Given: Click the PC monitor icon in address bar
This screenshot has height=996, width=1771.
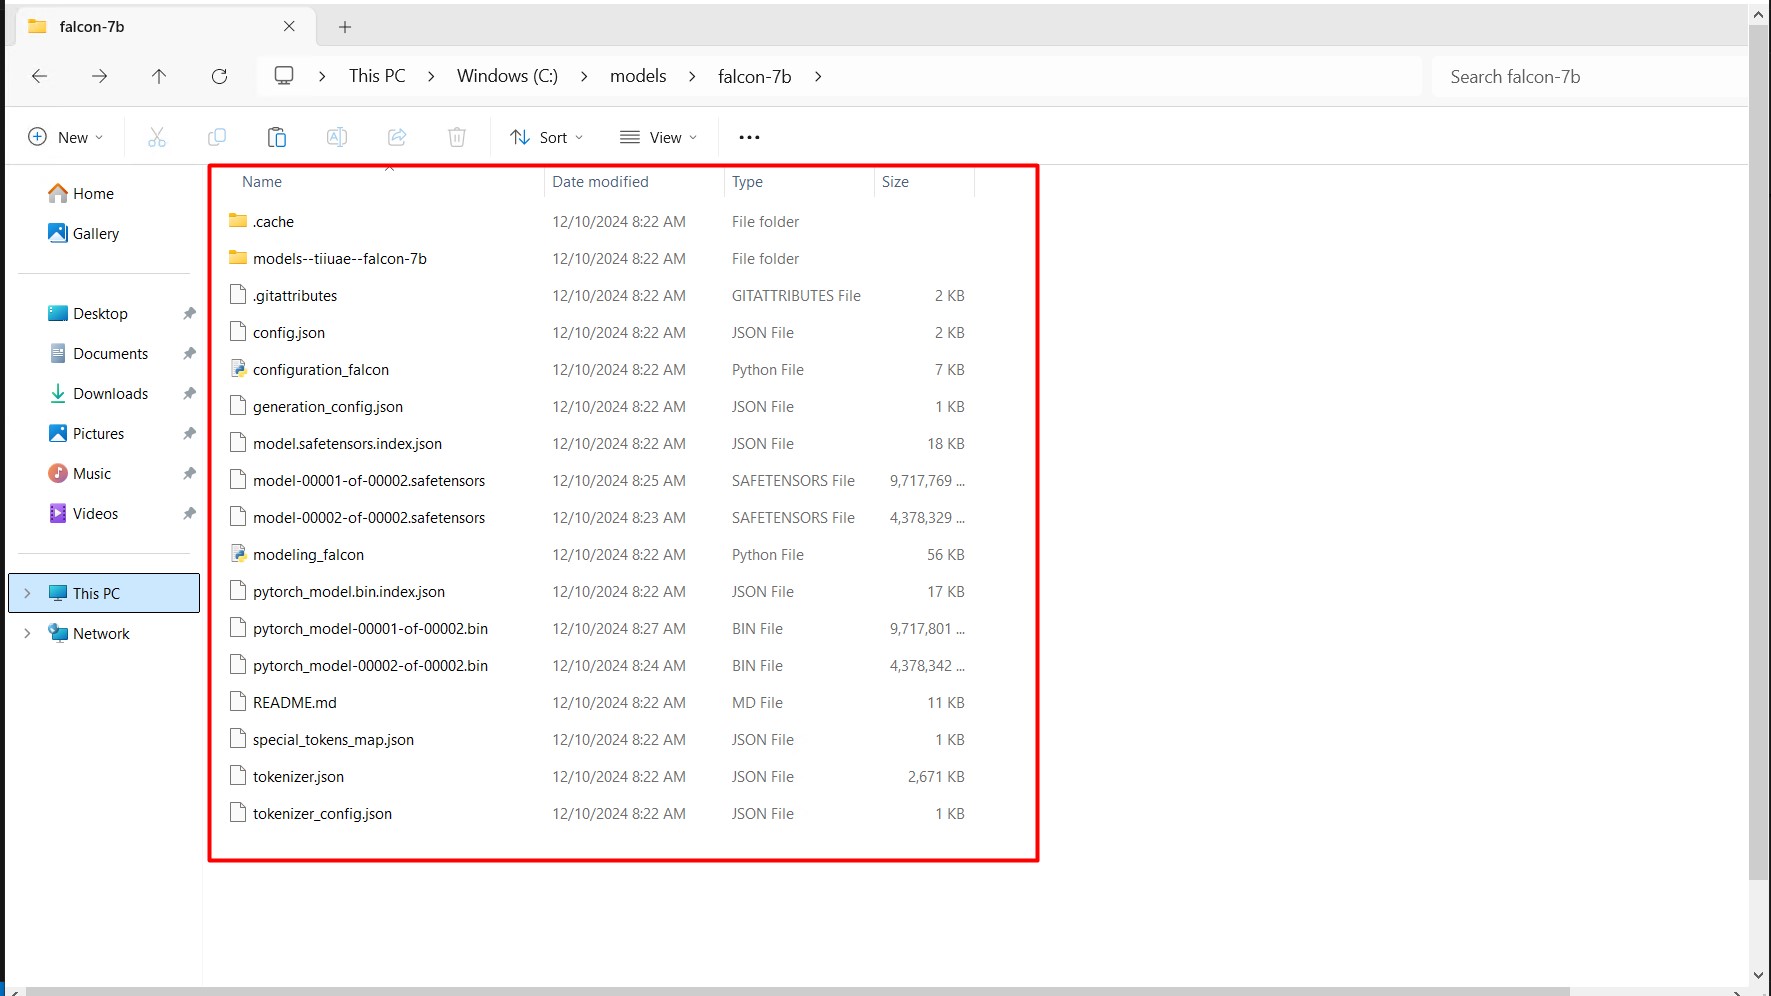Looking at the screenshot, I should pos(284,76).
